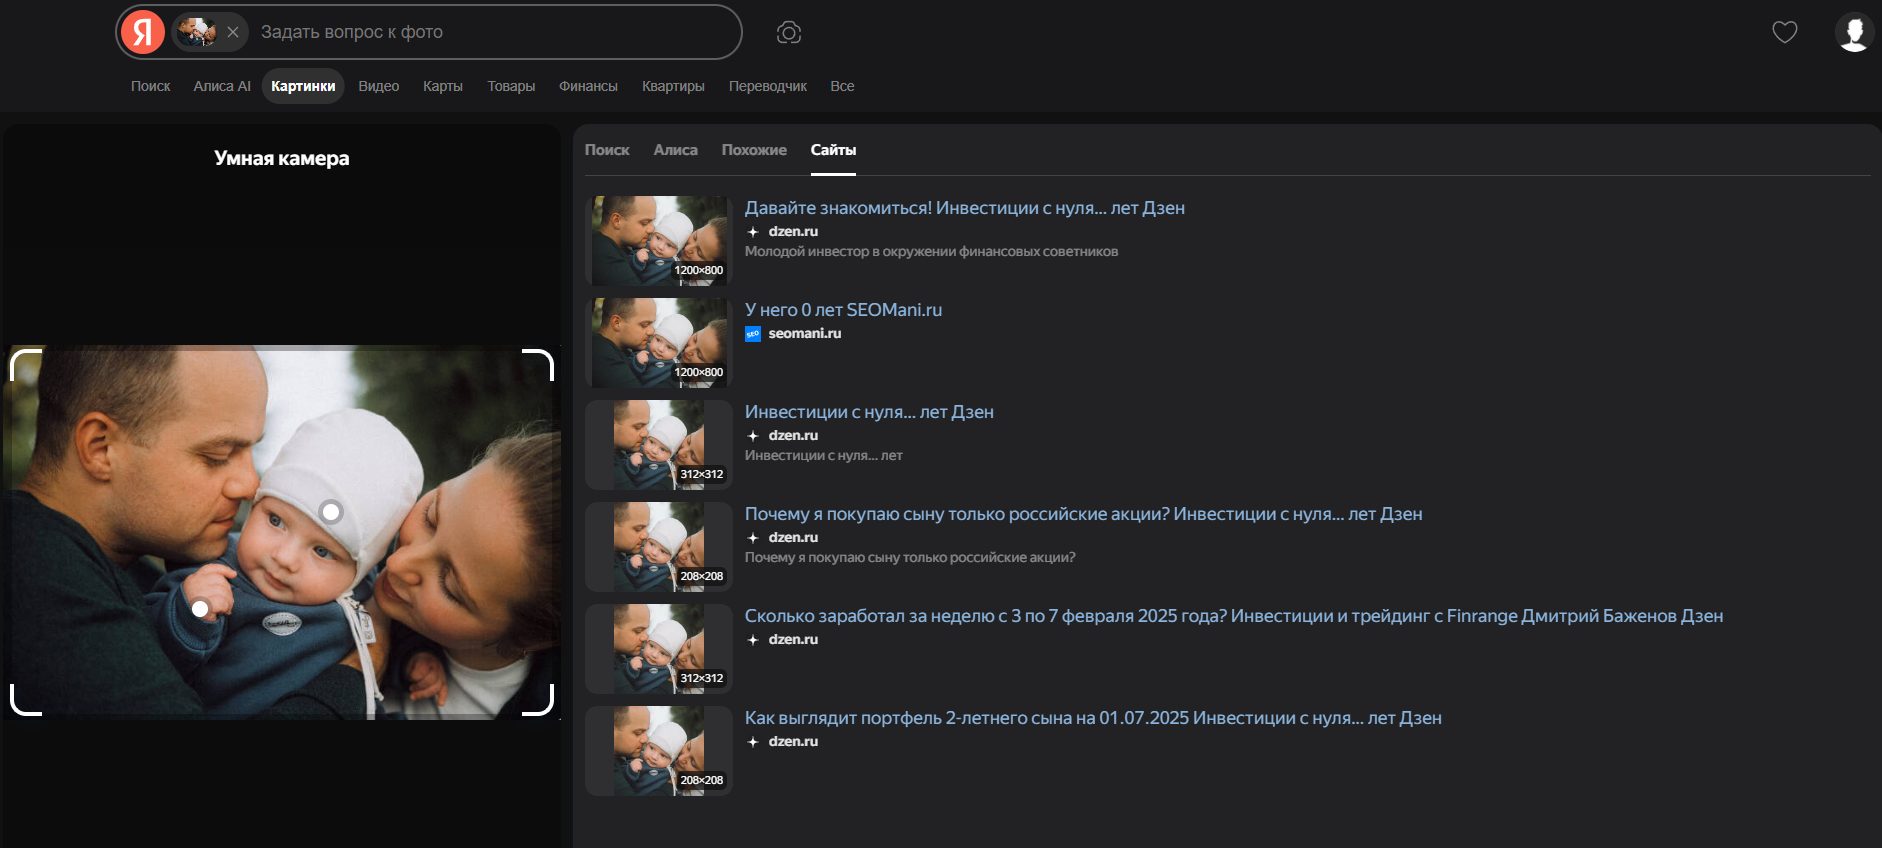Open the 'У него 0 лет SEOMani.ru' link
Viewport: 1882px width, 848px height.
coord(843,310)
